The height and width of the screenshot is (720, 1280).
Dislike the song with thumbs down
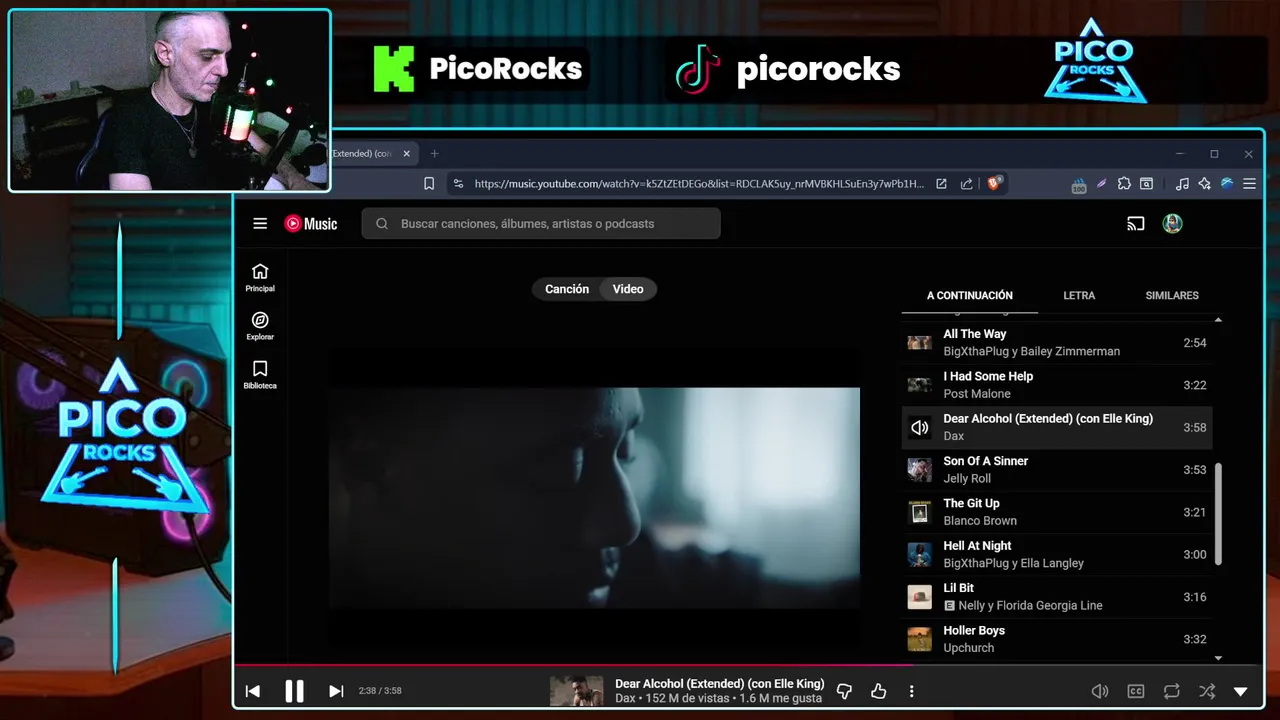tap(844, 691)
